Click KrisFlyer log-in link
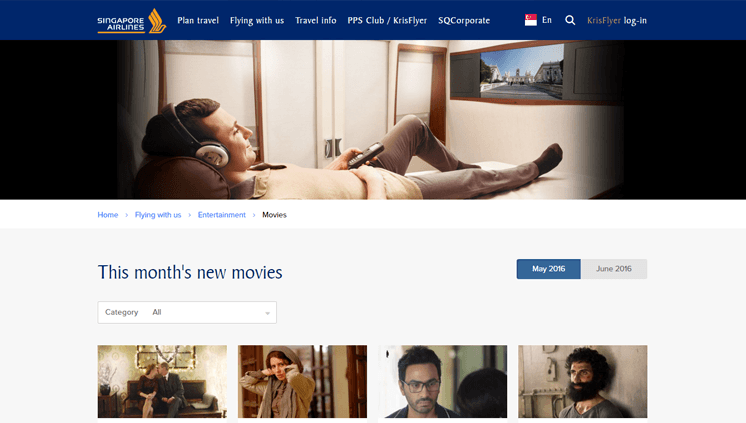 click(x=617, y=20)
